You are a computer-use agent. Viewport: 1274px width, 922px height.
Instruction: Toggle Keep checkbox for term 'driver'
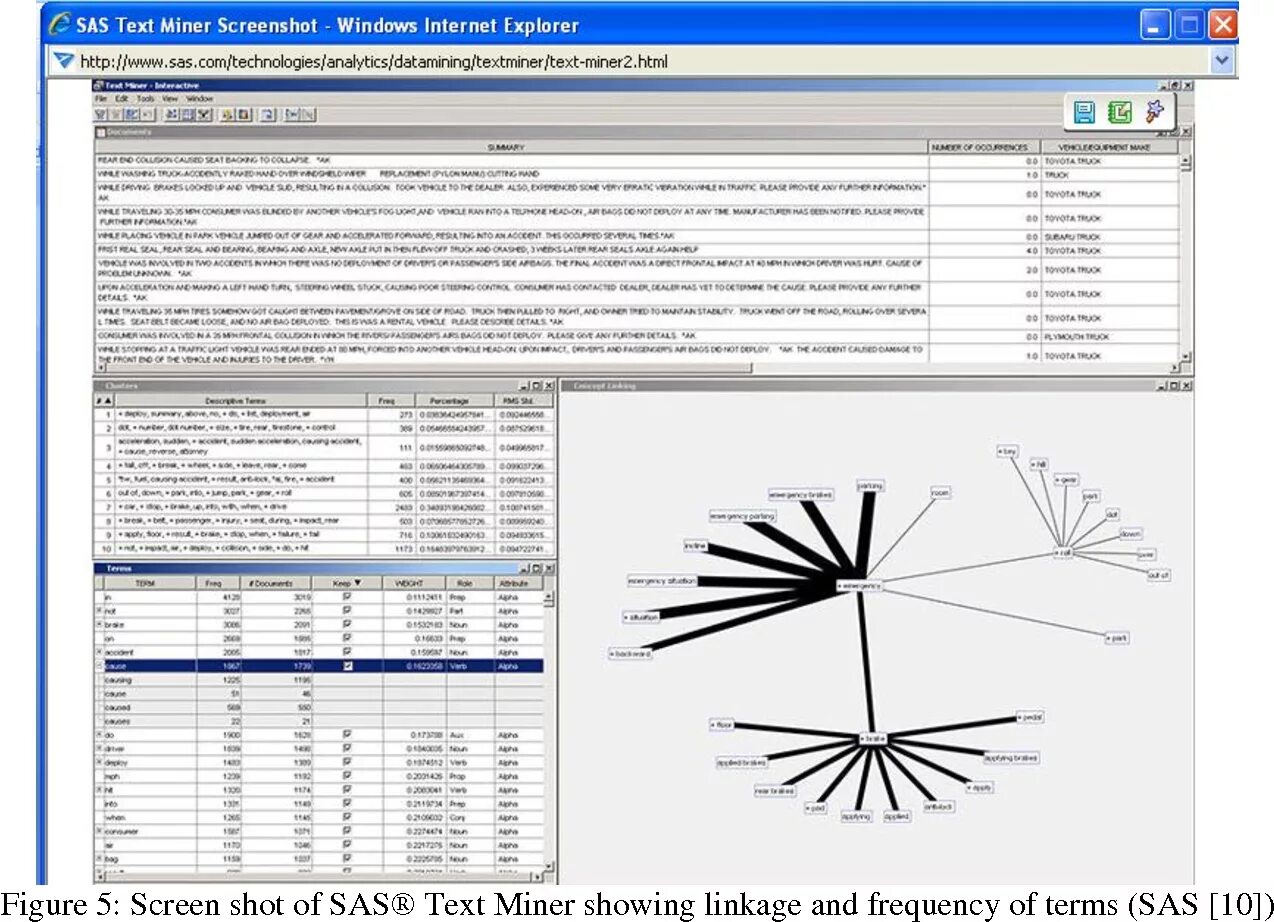(x=347, y=748)
